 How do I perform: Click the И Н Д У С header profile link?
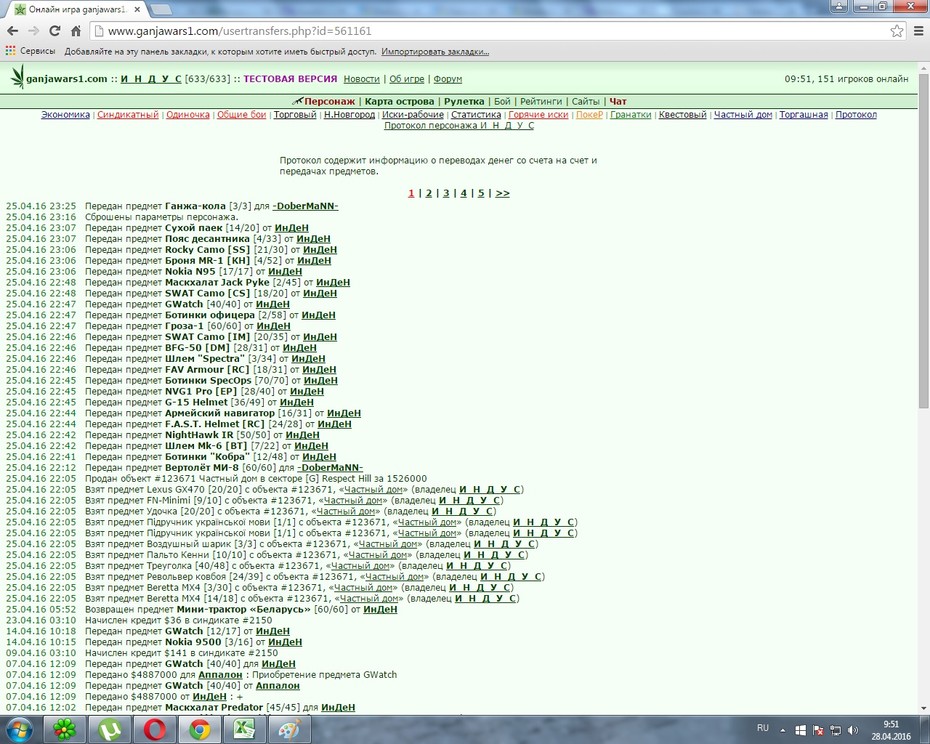(151, 79)
